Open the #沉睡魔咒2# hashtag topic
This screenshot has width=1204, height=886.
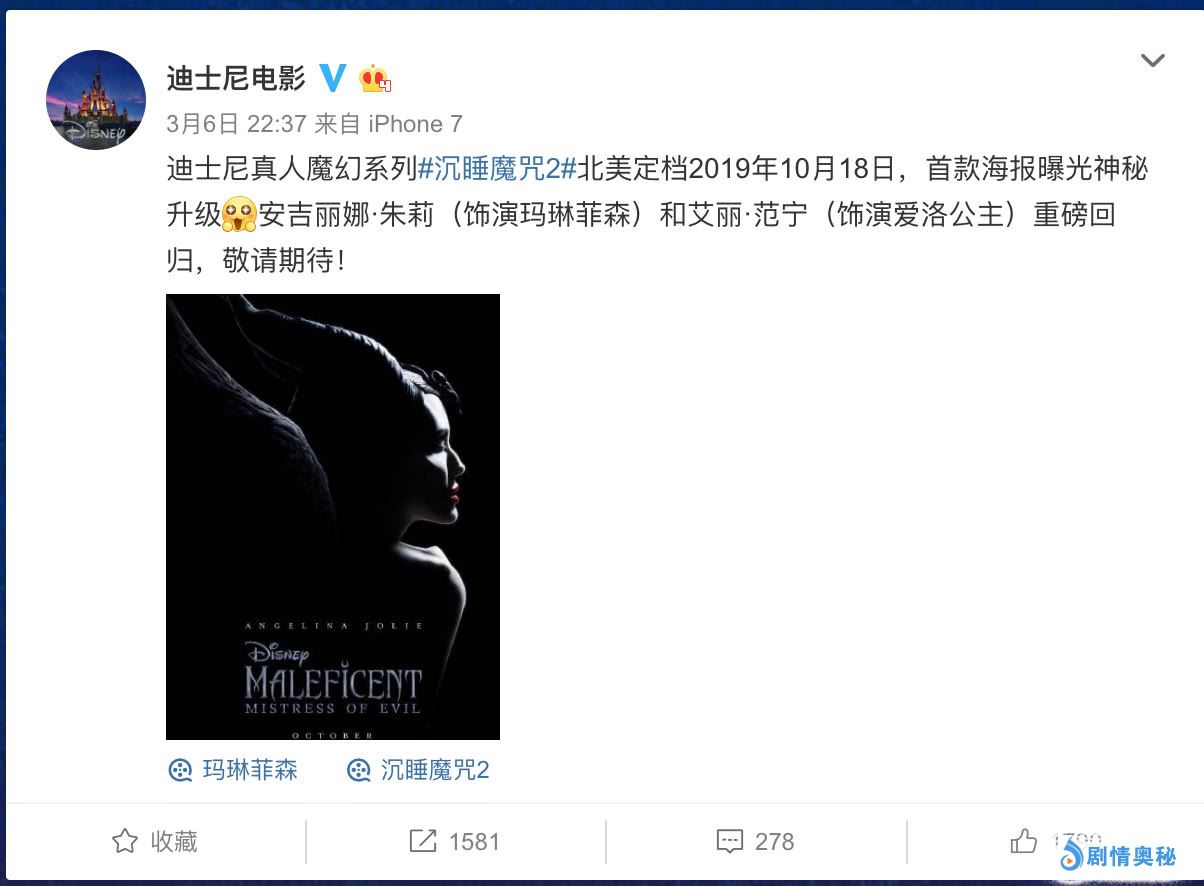coord(496,169)
